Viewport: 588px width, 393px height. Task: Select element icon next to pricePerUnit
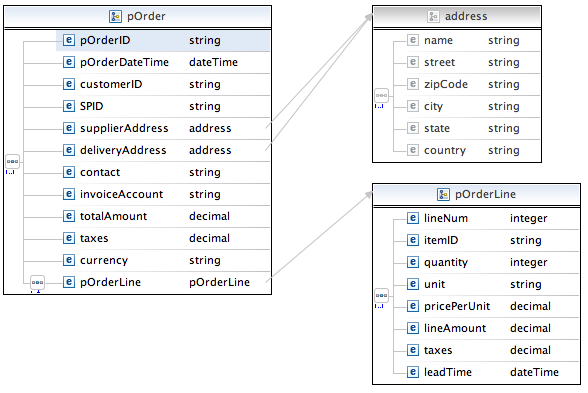[412, 306]
